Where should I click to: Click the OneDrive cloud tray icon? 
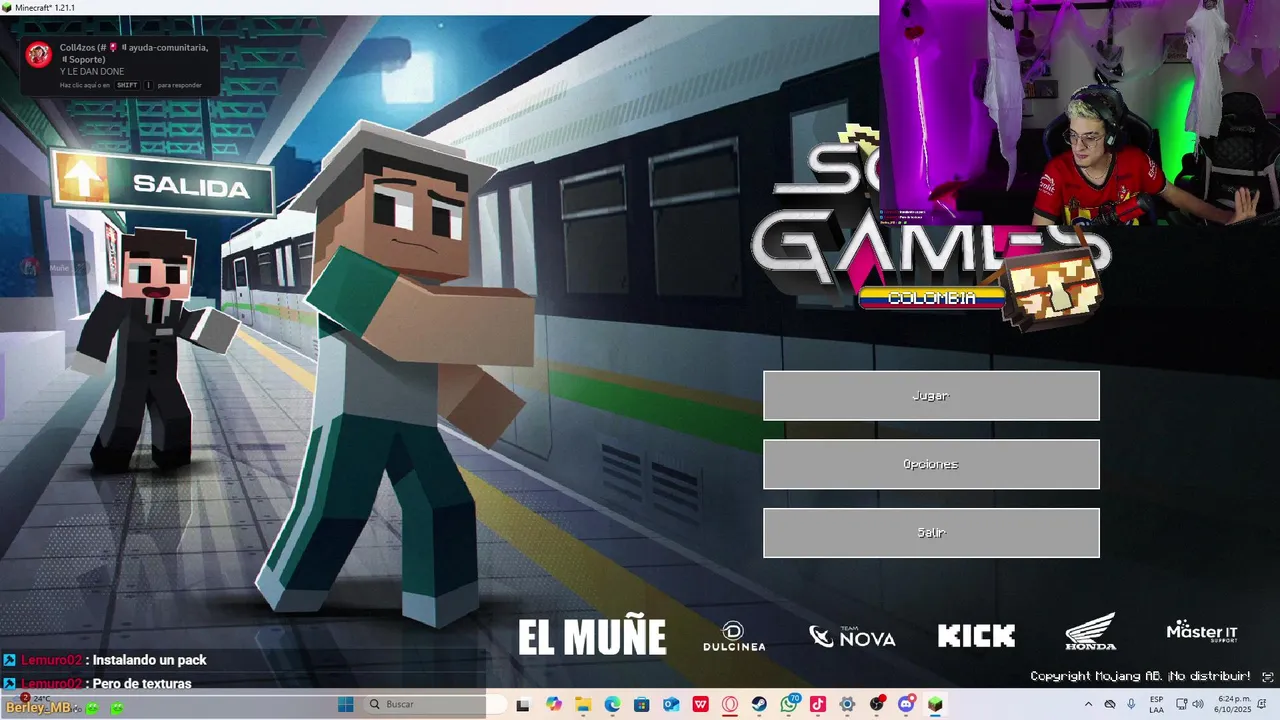click(x=1110, y=705)
